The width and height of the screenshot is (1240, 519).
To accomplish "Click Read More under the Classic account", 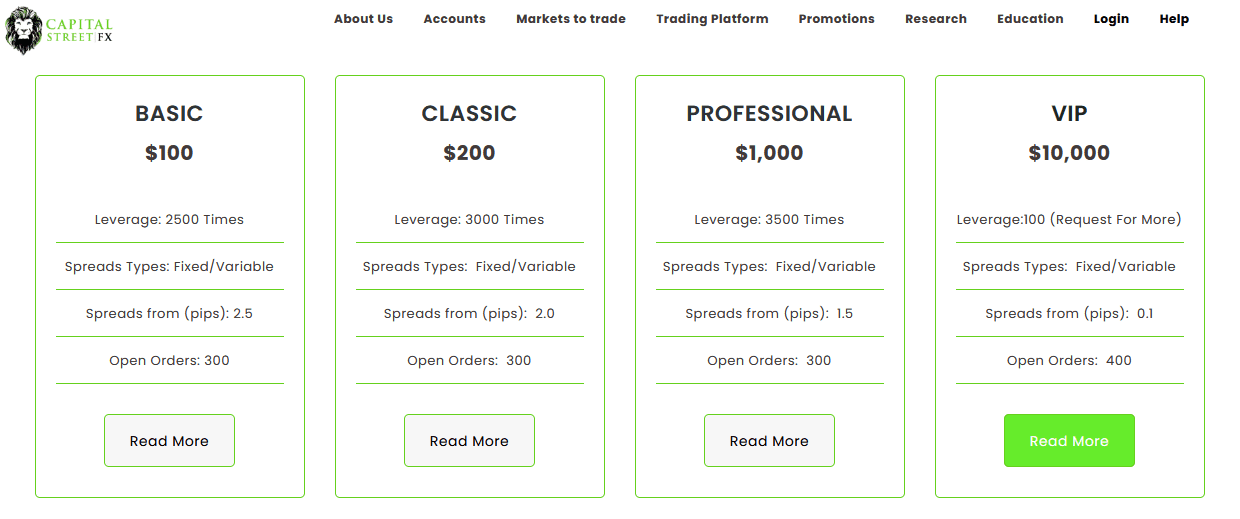I will 469,441.
